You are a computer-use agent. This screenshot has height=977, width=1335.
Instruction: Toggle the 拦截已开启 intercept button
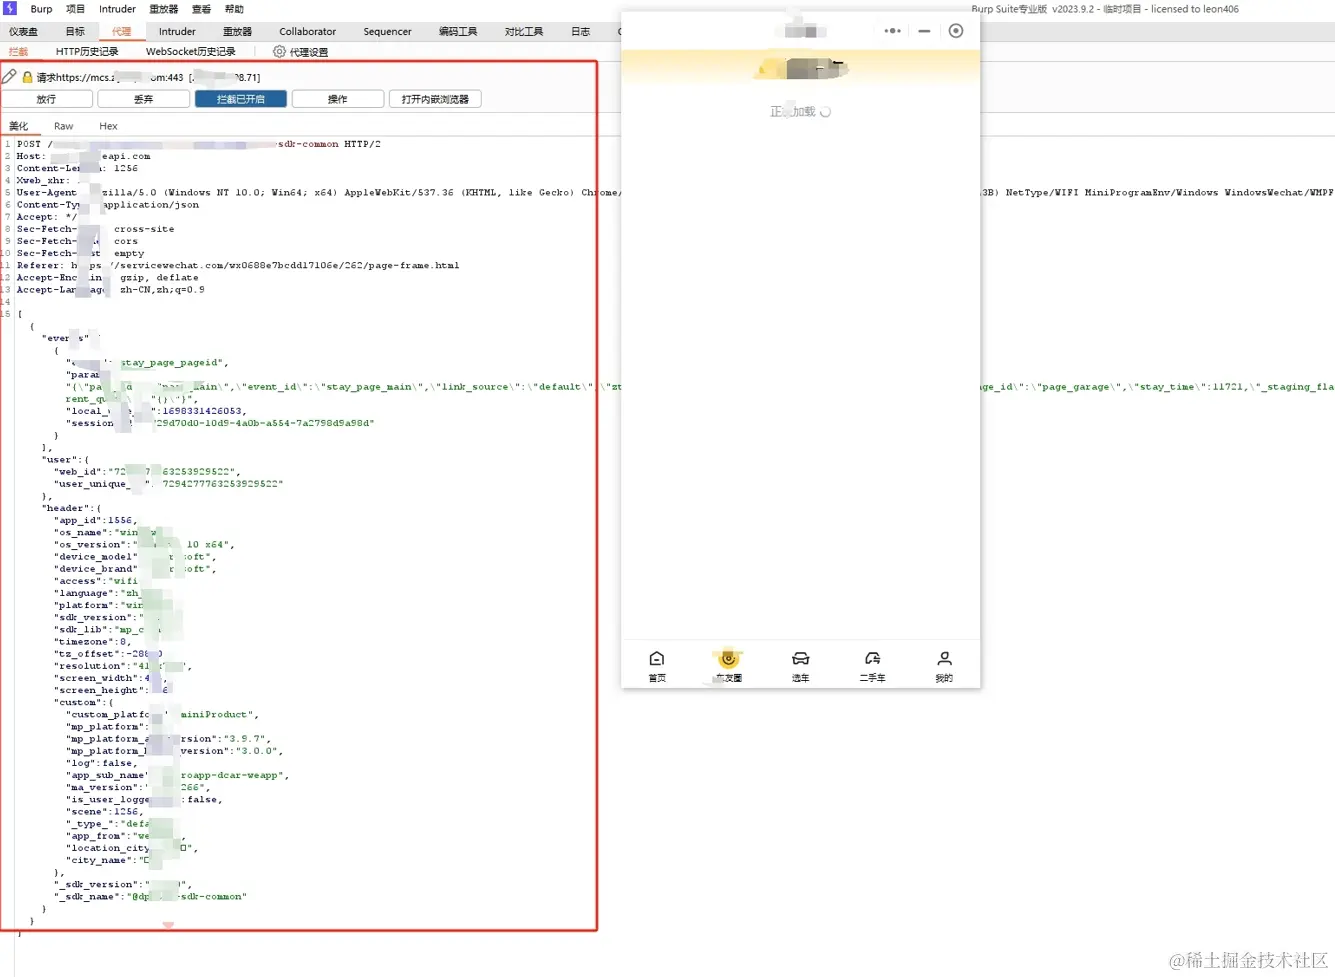pos(241,99)
